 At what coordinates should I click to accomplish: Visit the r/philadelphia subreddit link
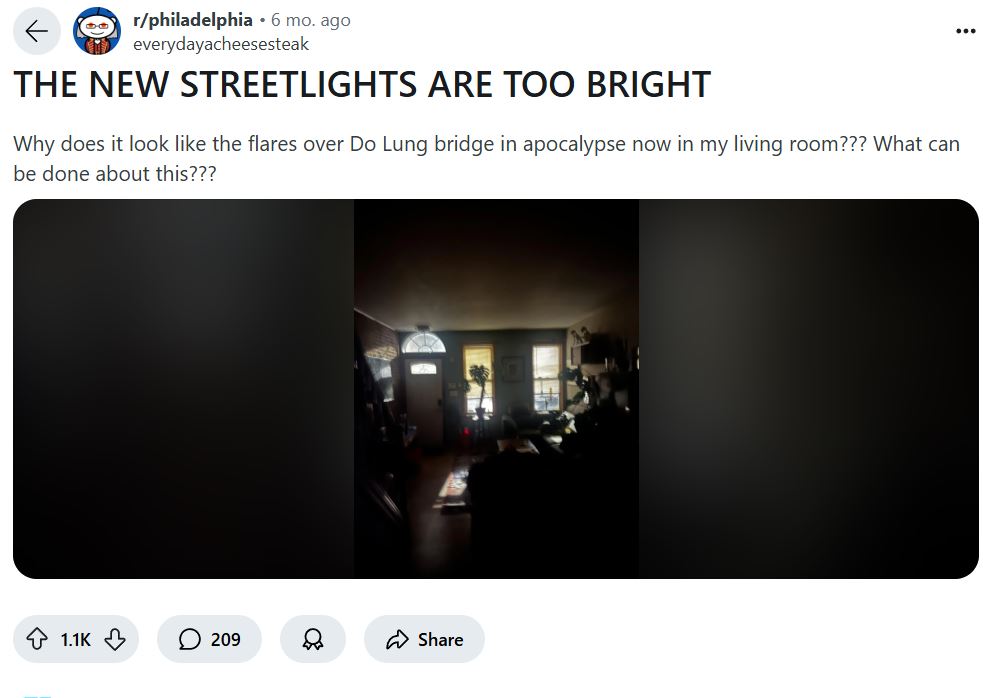click(193, 19)
